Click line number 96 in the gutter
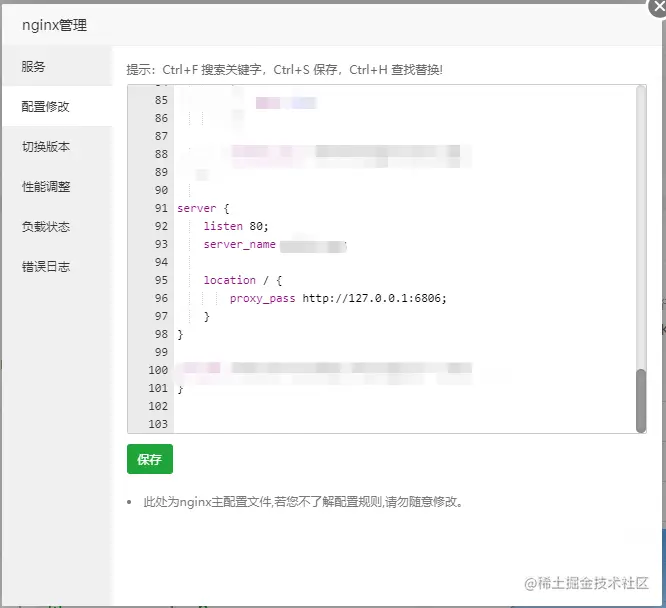Image resolution: width=666 pixels, height=608 pixels. click(x=161, y=298)
